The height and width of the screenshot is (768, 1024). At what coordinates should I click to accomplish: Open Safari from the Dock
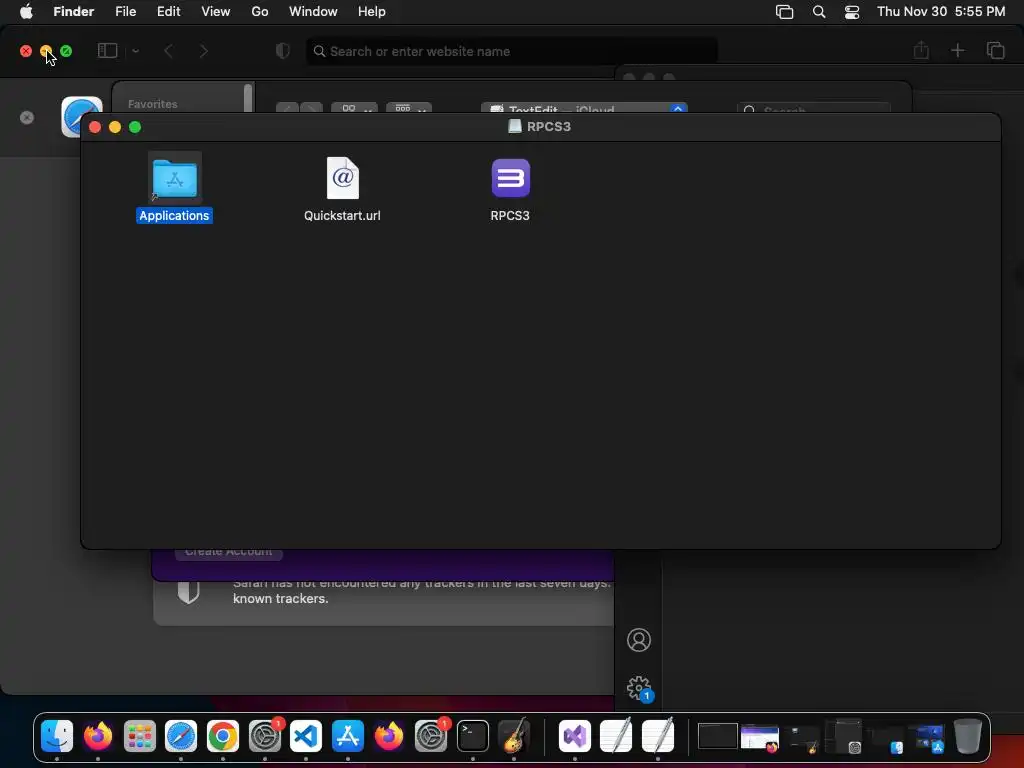click(181, 736)
